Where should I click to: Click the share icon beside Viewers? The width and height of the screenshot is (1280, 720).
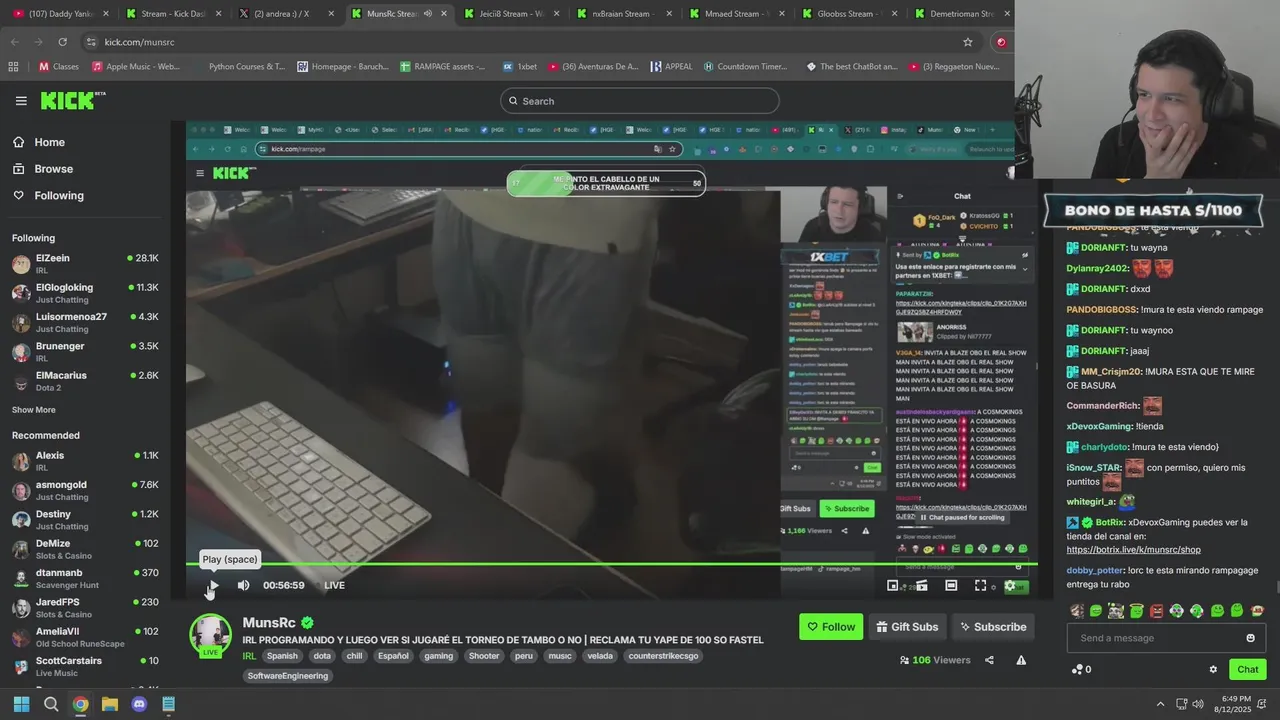click(x=989, y=660)
